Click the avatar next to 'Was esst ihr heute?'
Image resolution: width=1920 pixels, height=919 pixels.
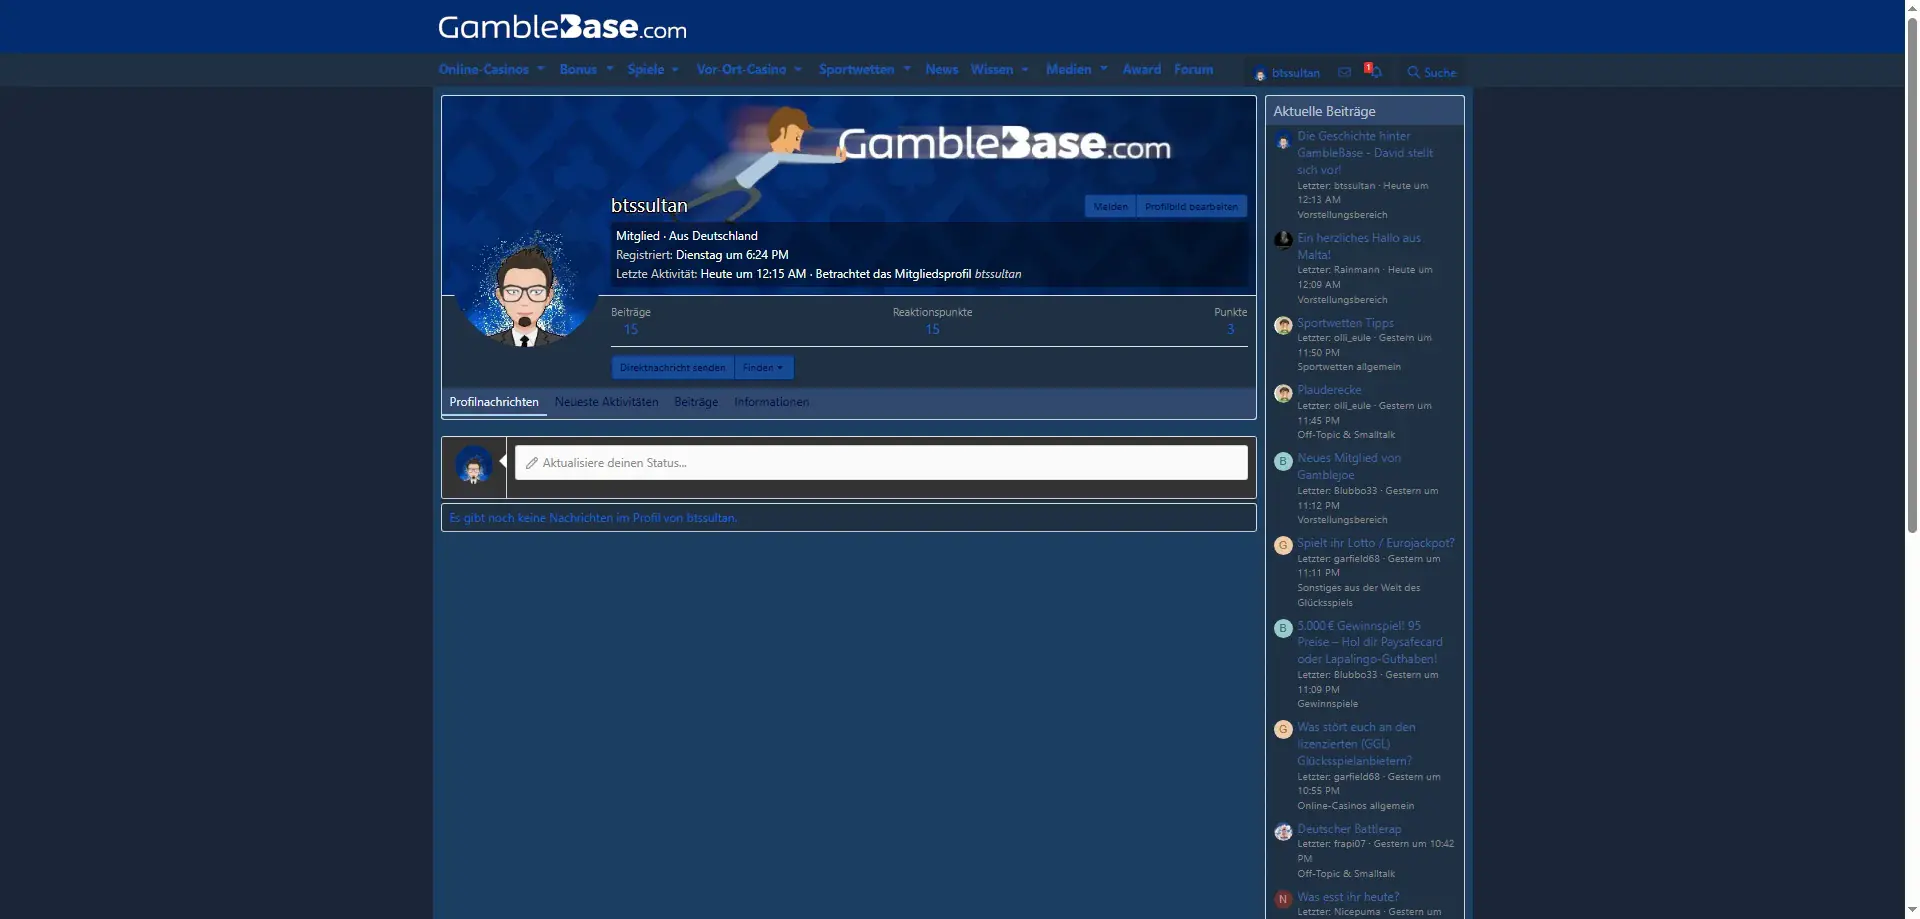click(x=1283, y=899)
